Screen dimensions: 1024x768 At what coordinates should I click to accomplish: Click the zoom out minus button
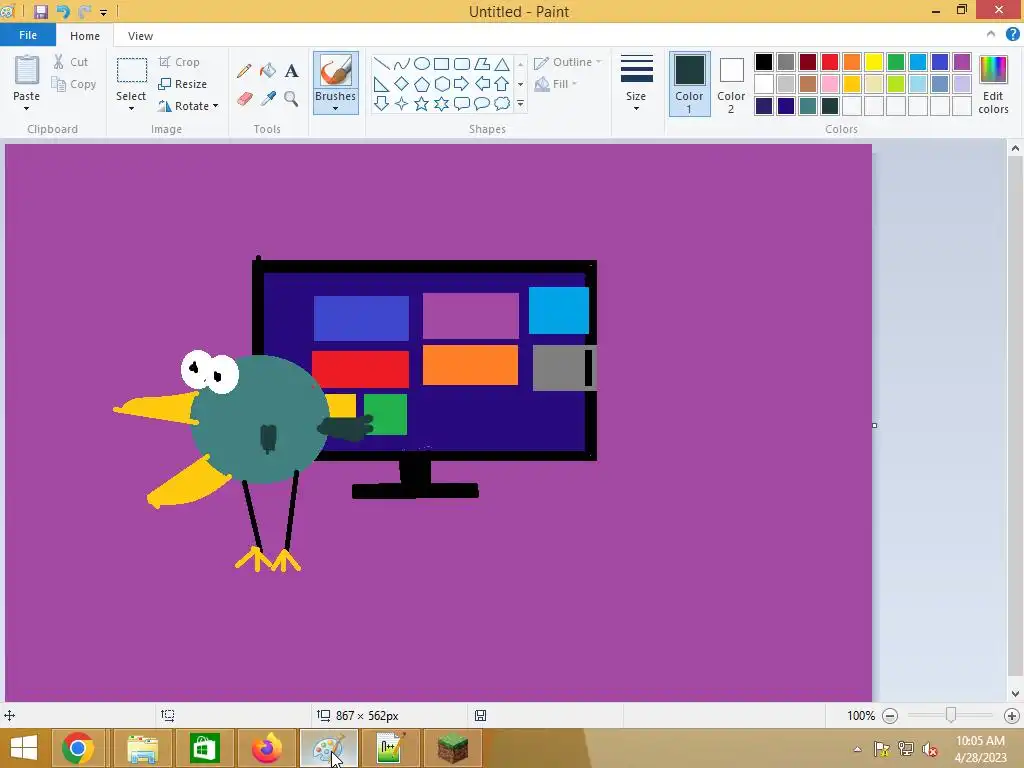889,716
